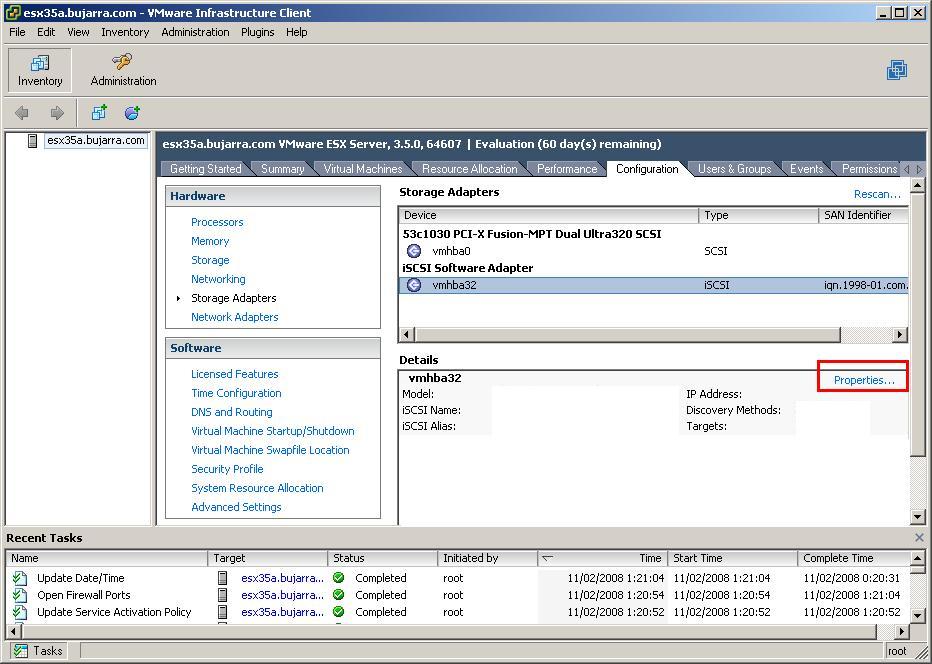Screen dimensions: 932x664
Task: Click the Rescan link
Action: click(877, 194)
